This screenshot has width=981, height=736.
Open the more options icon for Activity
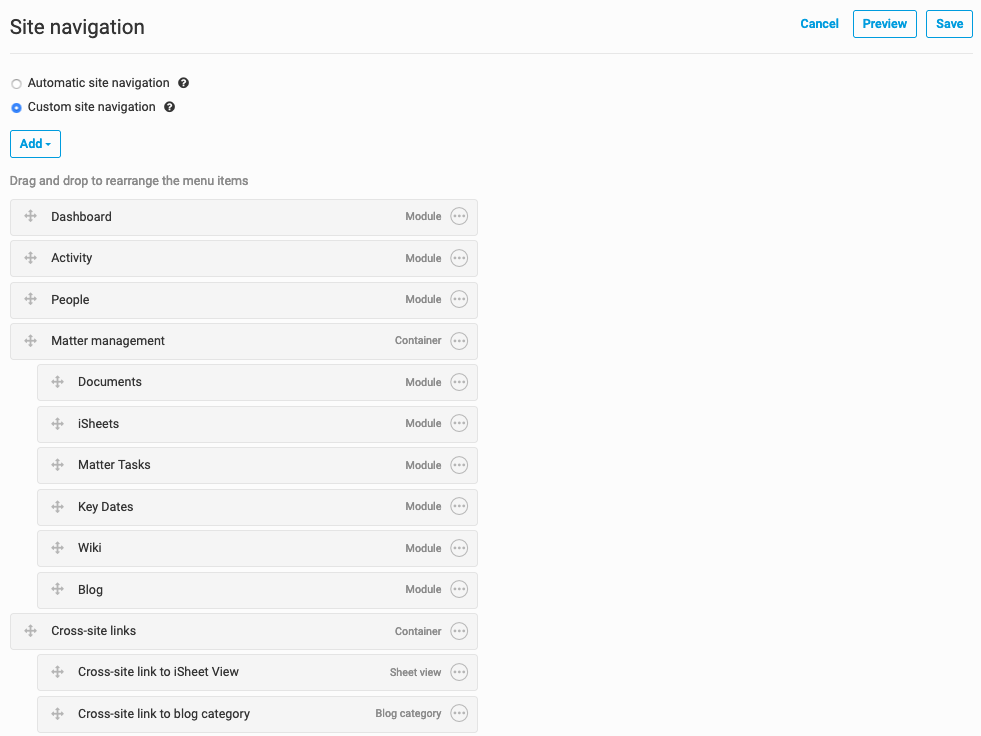click(x=459, y=258)
